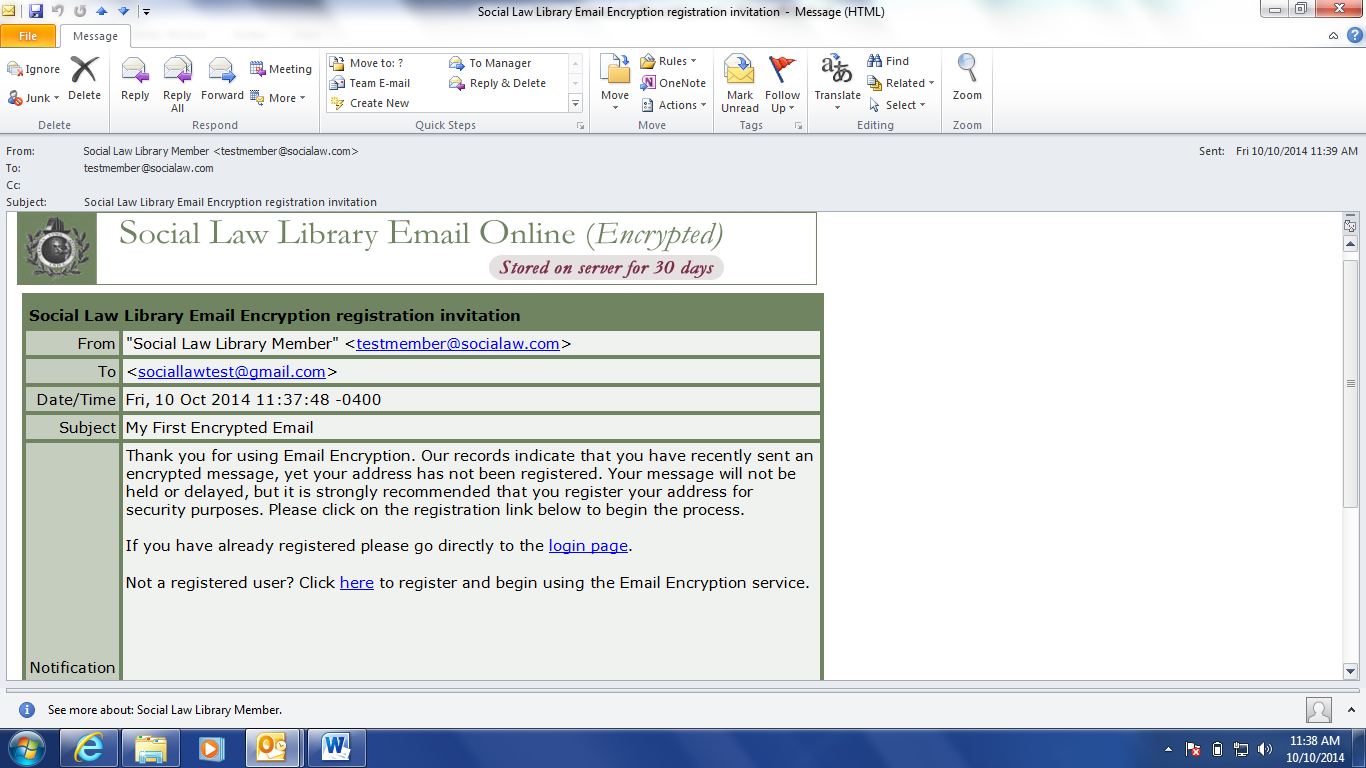Open the Select dropdown
Screen dimensions: 1366x768
pos(897,105)
